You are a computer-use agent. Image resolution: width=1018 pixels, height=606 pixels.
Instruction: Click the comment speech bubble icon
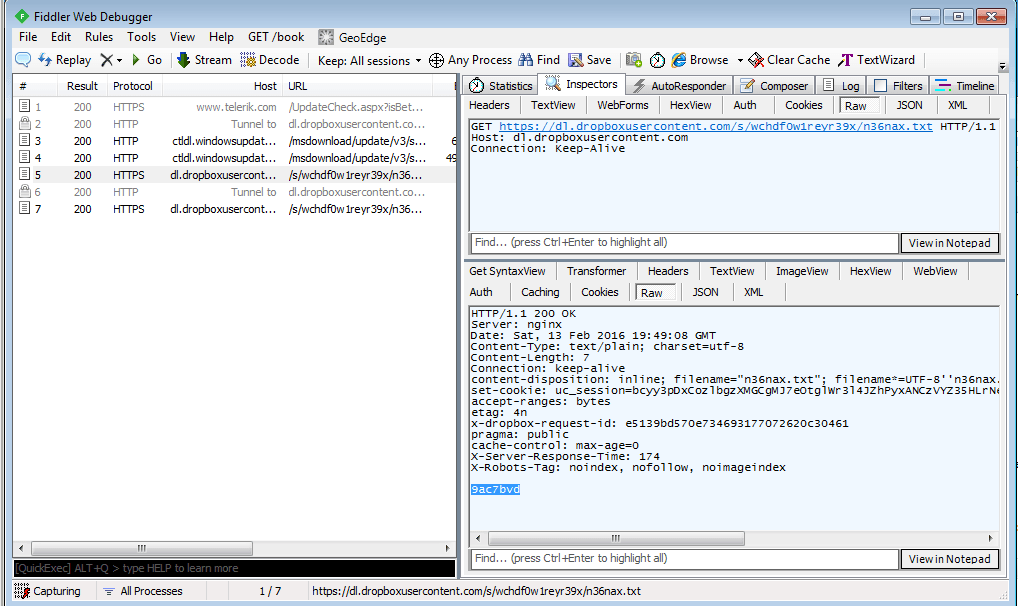[x=23, y=60]
